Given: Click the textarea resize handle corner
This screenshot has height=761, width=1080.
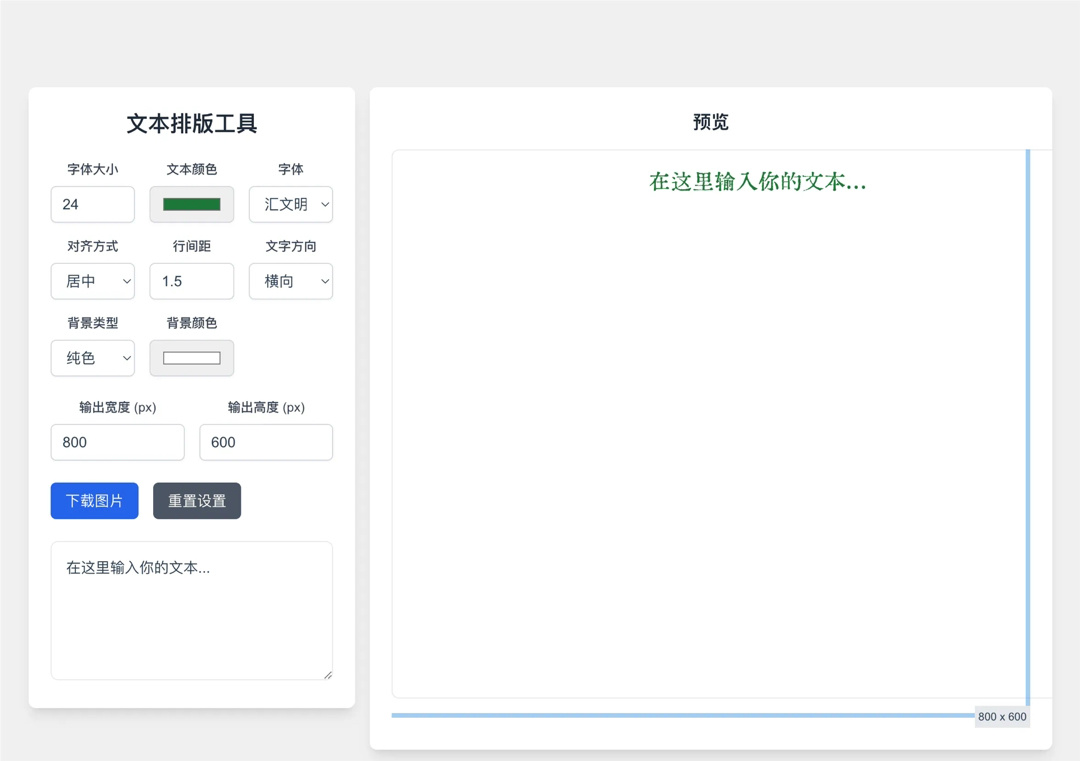Looking at the screenshot, I should (328, 675).
